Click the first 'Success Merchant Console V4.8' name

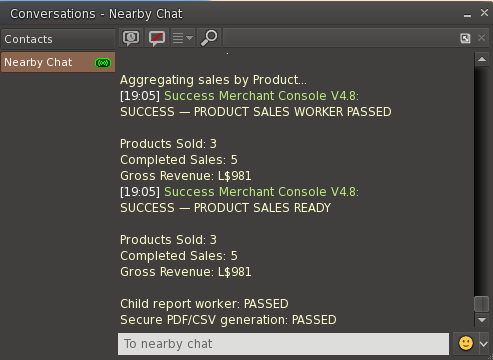tap(261, 96)
